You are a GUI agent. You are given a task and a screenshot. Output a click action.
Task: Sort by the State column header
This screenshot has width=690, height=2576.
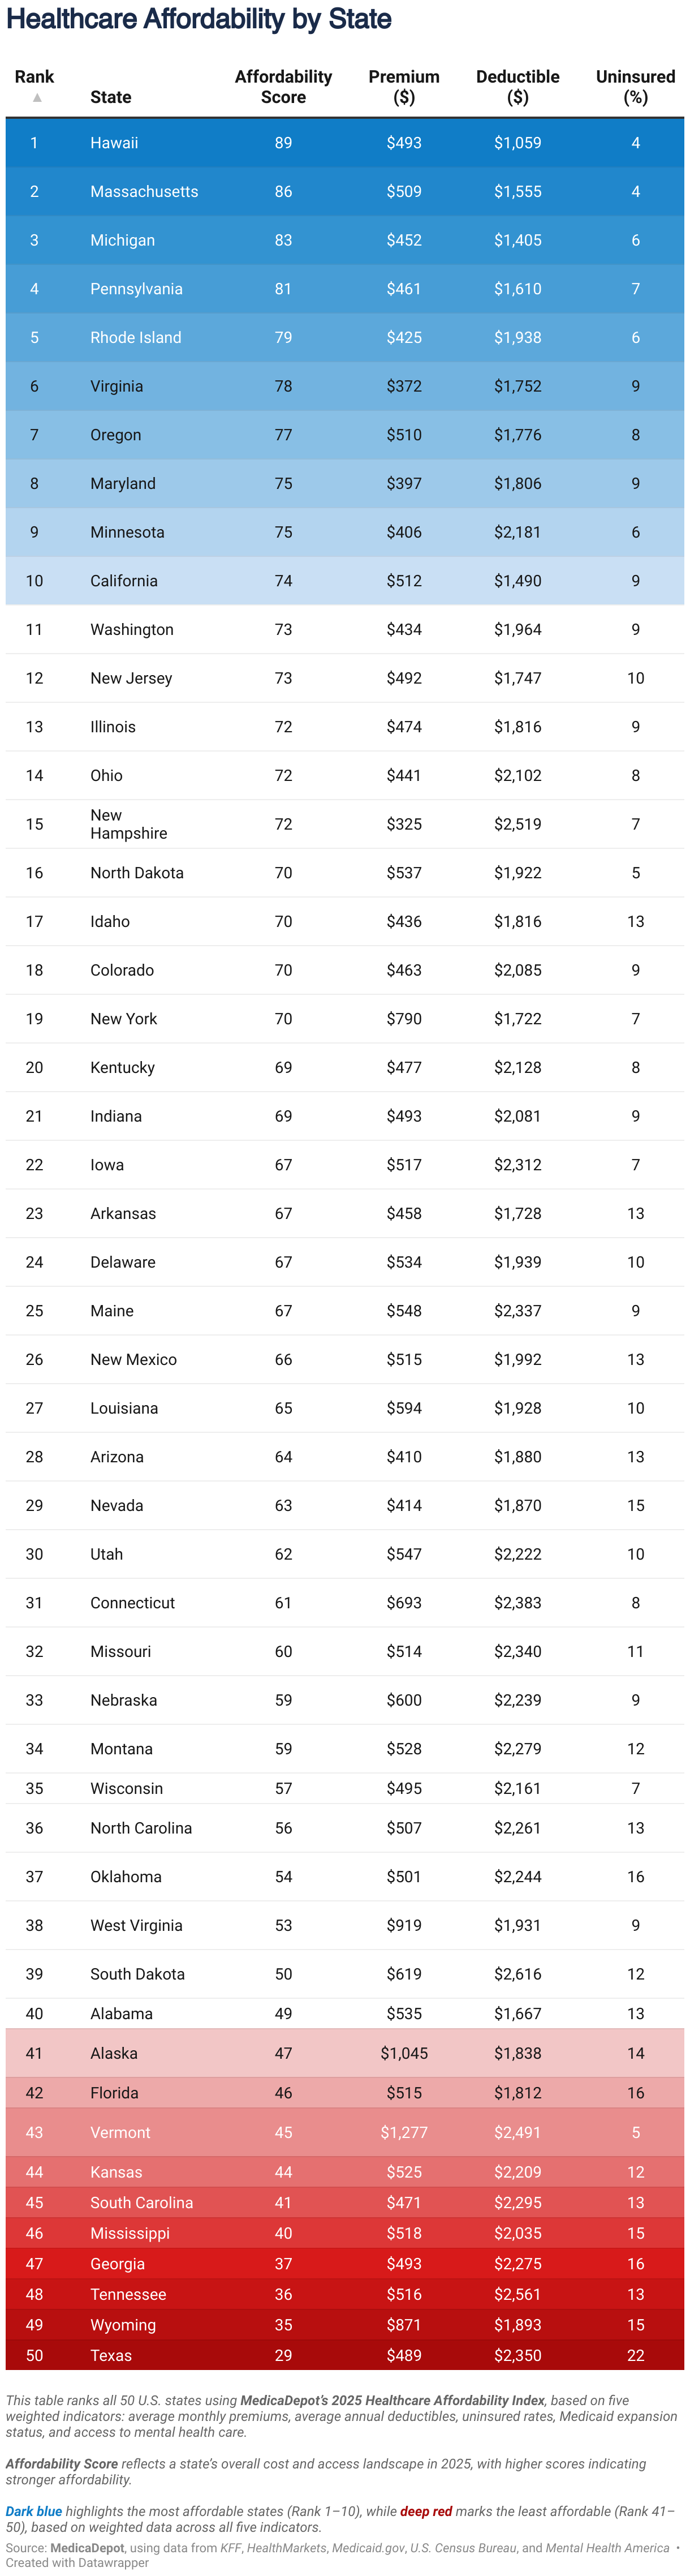click(x=111, y=97)
